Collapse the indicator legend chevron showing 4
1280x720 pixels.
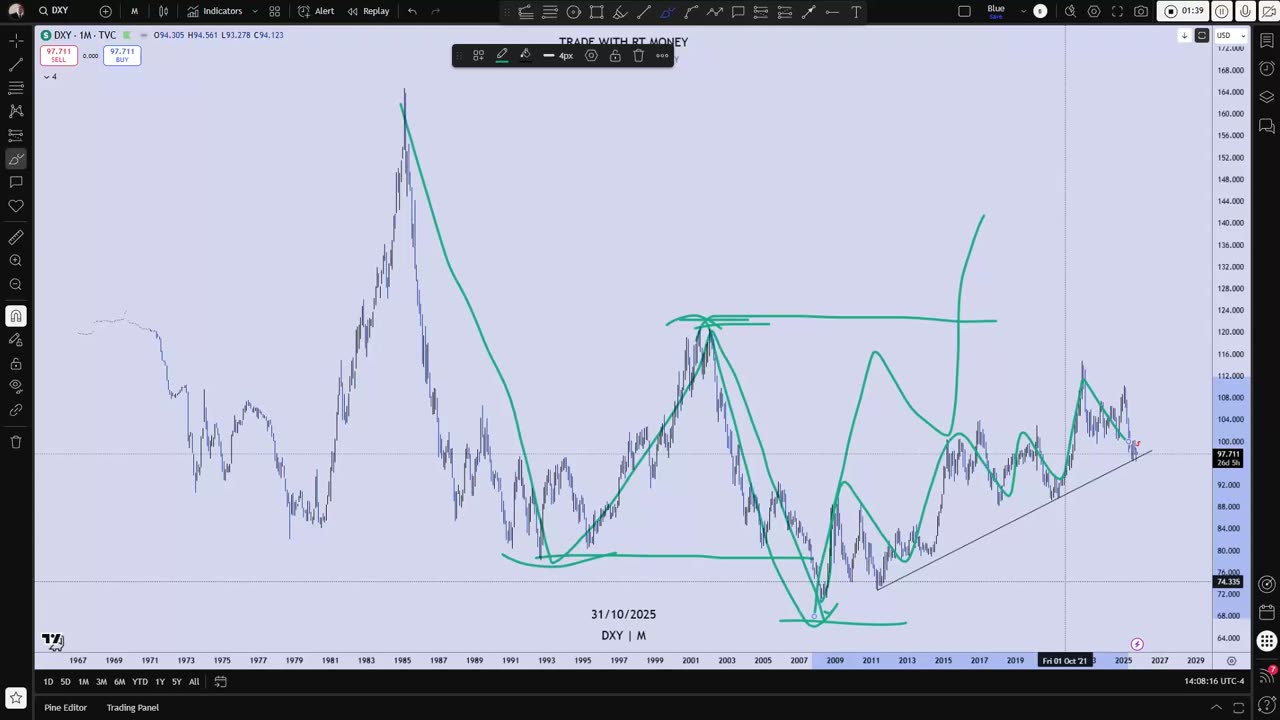(x=49, y=77)
